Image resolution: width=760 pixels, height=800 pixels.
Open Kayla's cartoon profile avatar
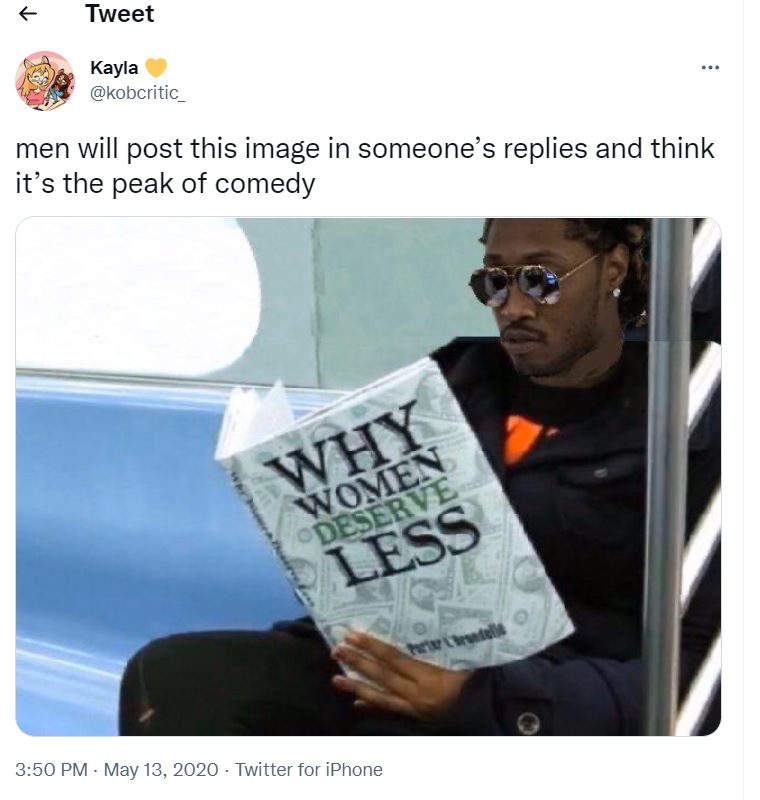pyautogui.click(x=45, y=81)
